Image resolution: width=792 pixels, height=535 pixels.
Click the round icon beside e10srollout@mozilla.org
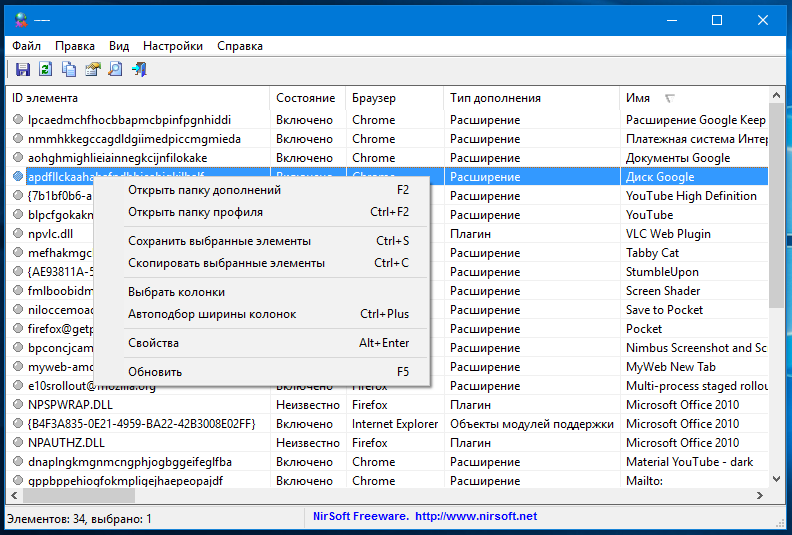tap(18, 385)
